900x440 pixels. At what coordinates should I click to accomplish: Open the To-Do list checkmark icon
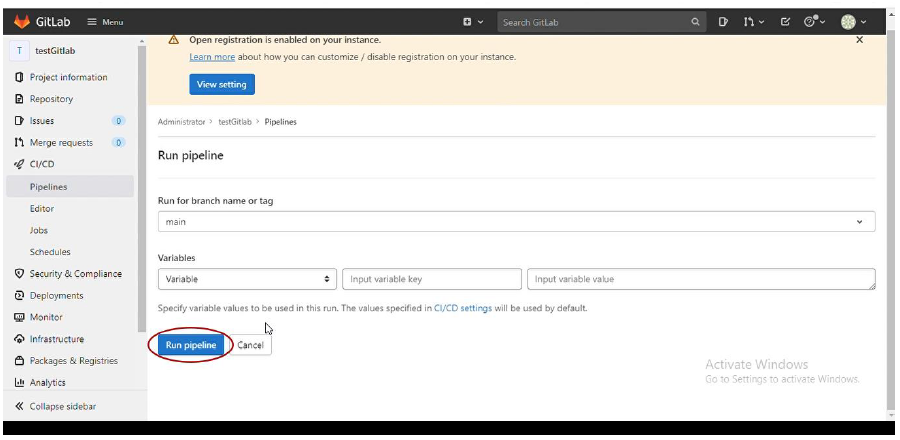(x=785, y=22)
